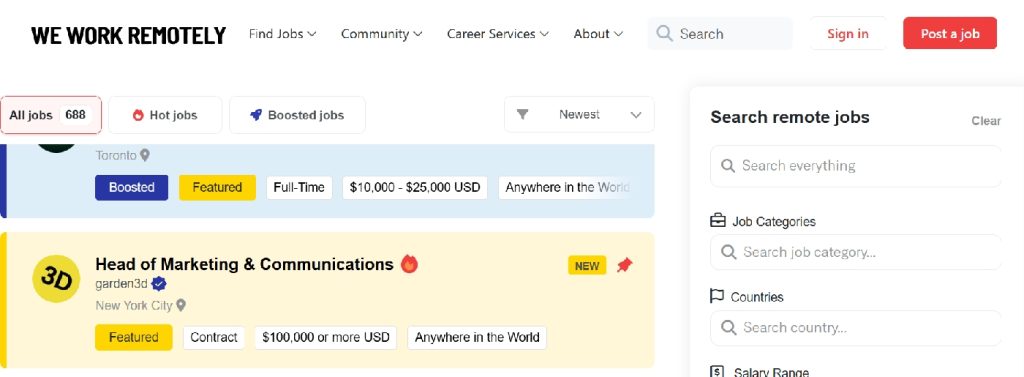Screen dimensions: 1024x377
Task: Click the $100,000 or more USD tag
Action: click(326, 337)
